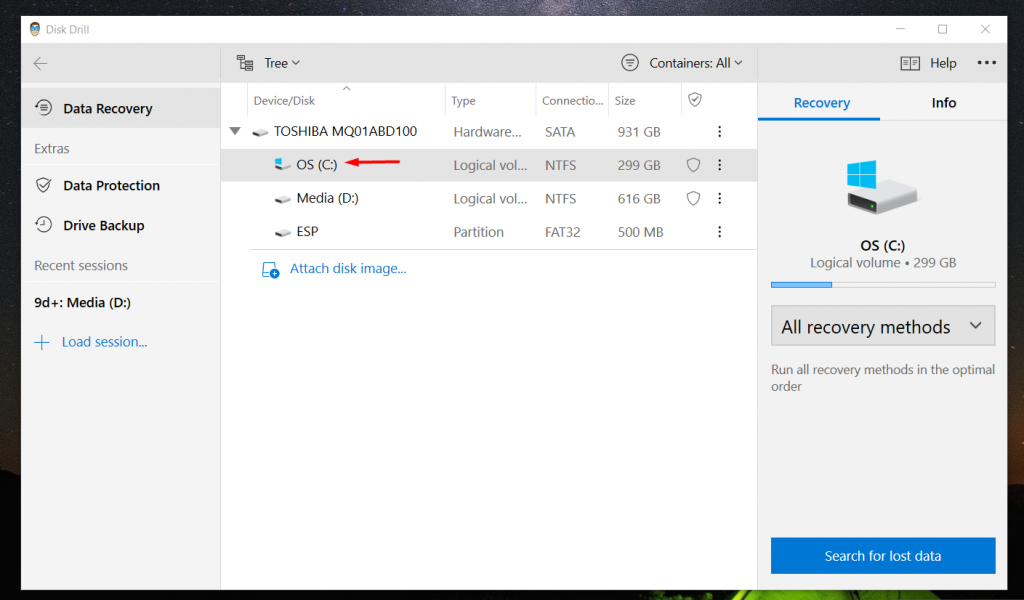Click Search for lost data

[882, 555]
